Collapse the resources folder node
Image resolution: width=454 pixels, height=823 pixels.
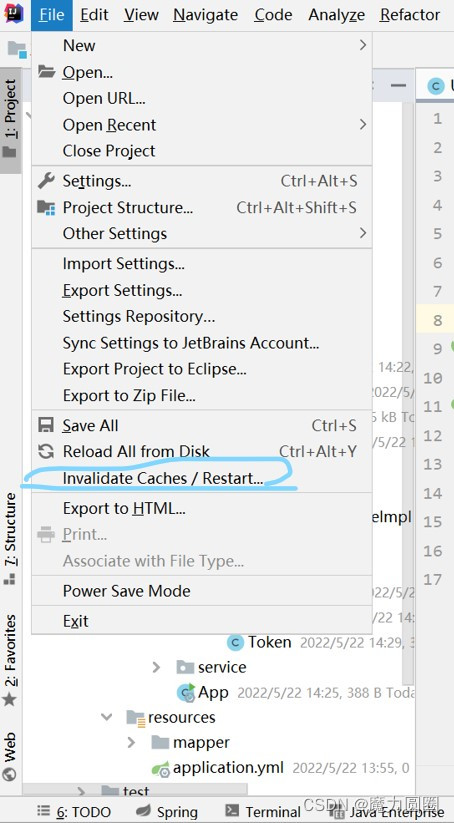(x=107, y=717)
